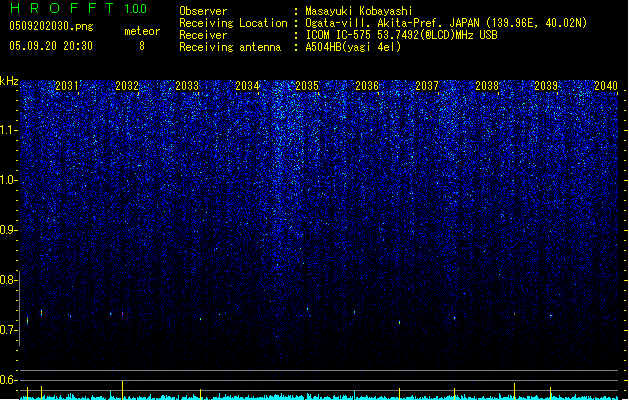This screenshot has height=400, width=629.
Task: Select the version number 1.0.0
Action: coord(136,8)
